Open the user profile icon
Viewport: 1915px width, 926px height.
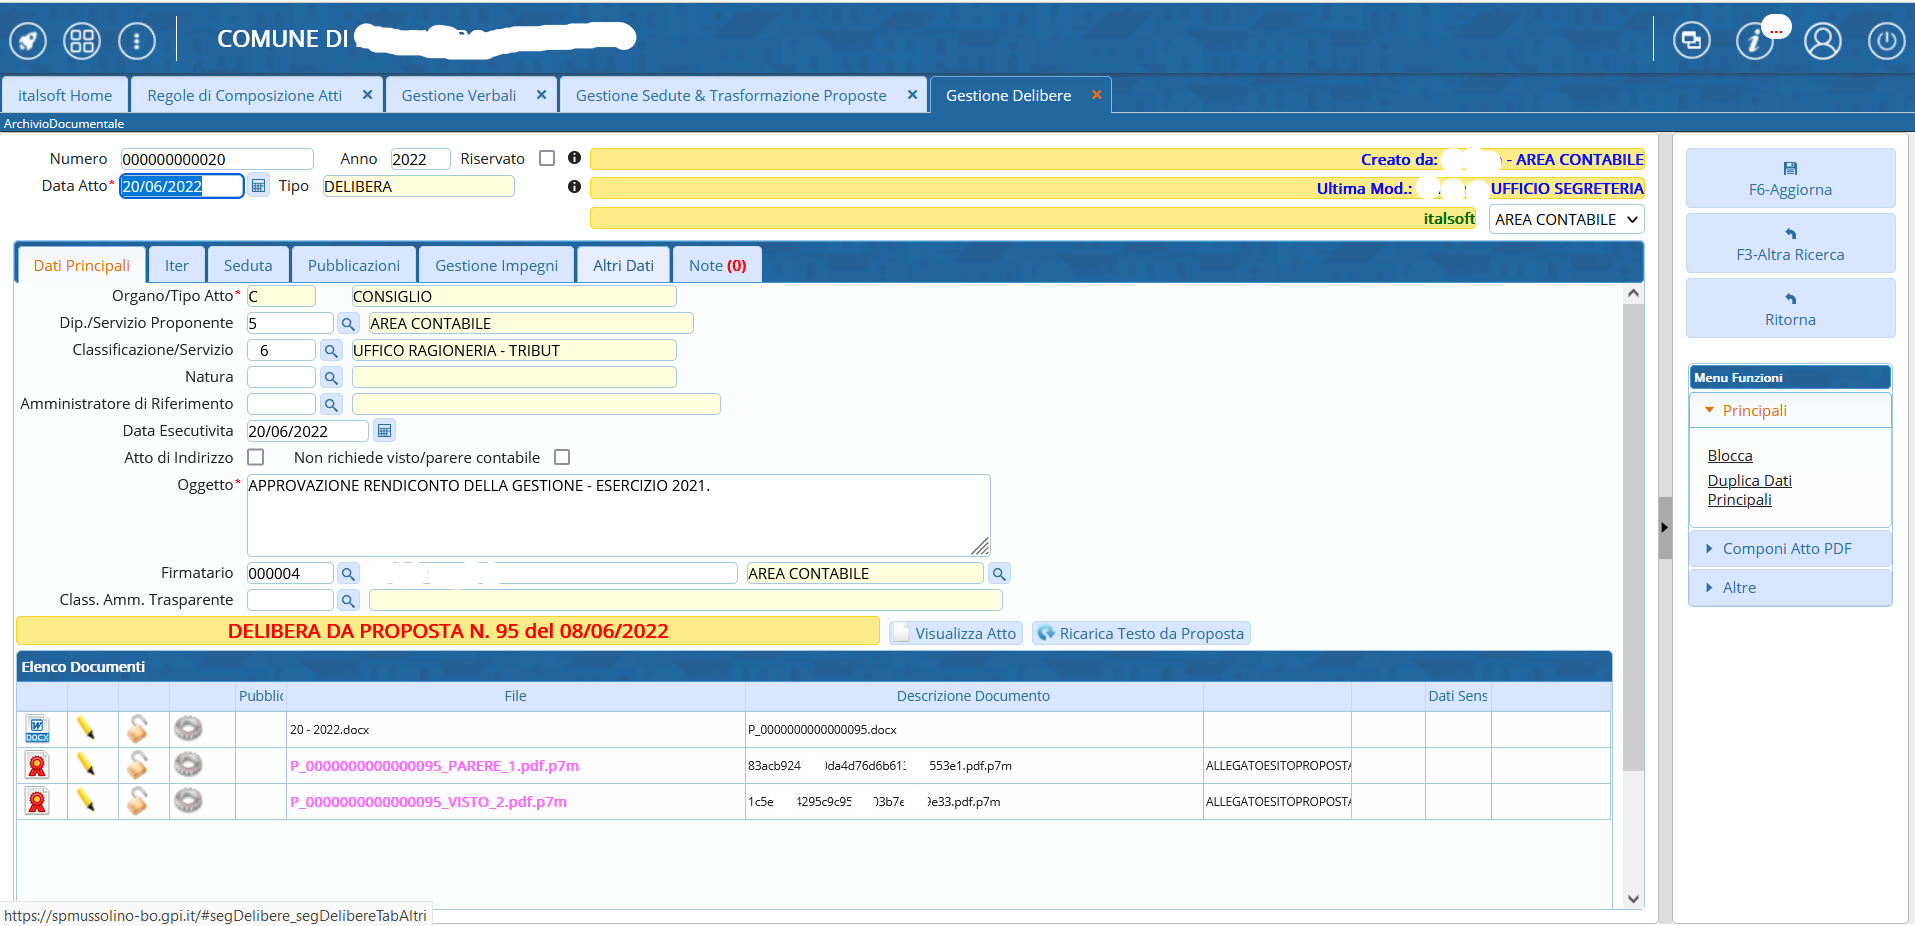1822,41
